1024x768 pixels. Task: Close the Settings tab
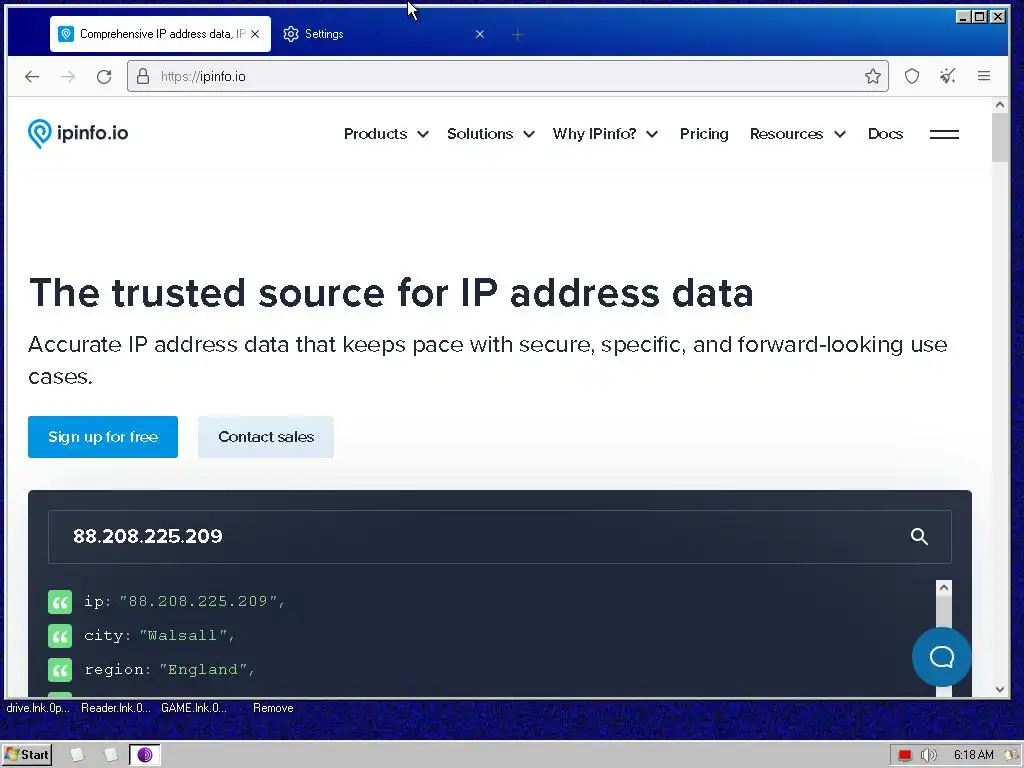tap(480, 34)
